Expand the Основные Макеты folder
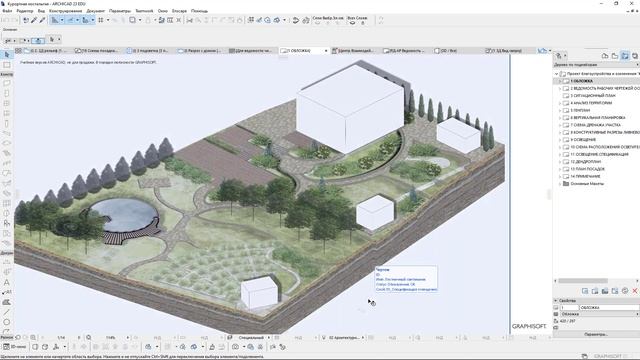Image resolution: width=640 pixels, height=360 pixels. [x=560, y=184]
